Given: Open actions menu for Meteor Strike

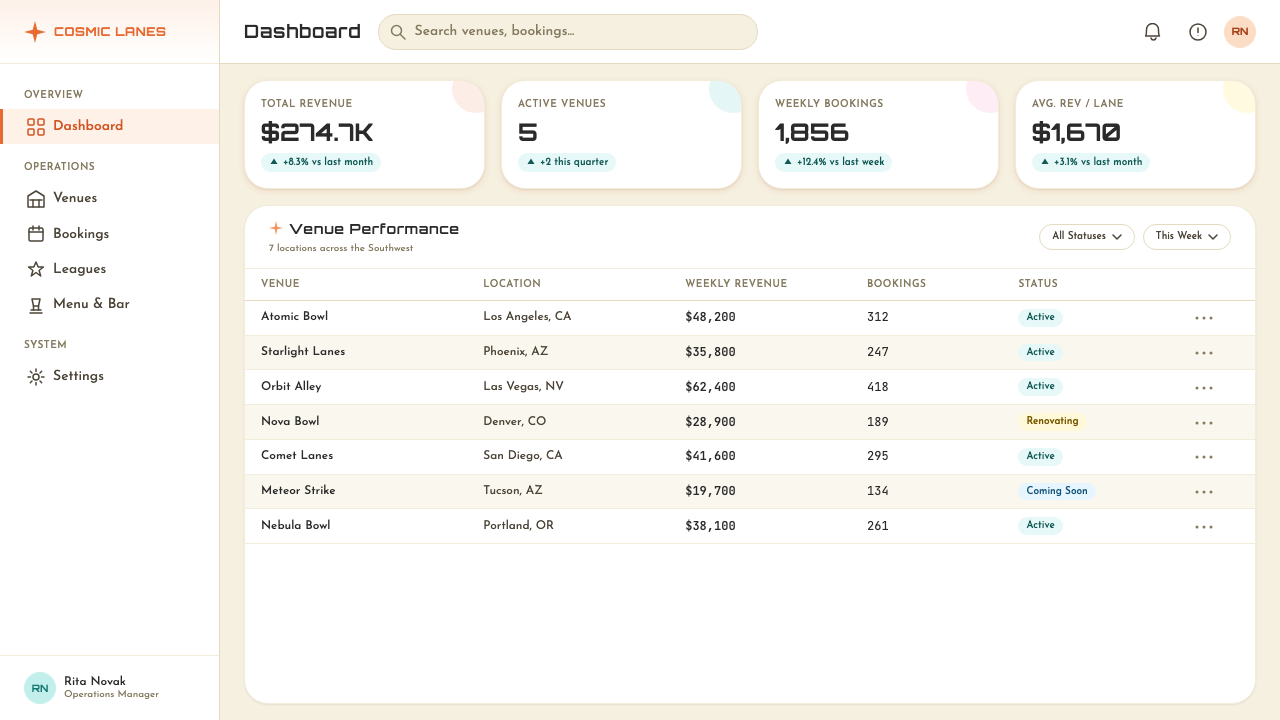Looking at the screenshot, I should pos(1204,492).
